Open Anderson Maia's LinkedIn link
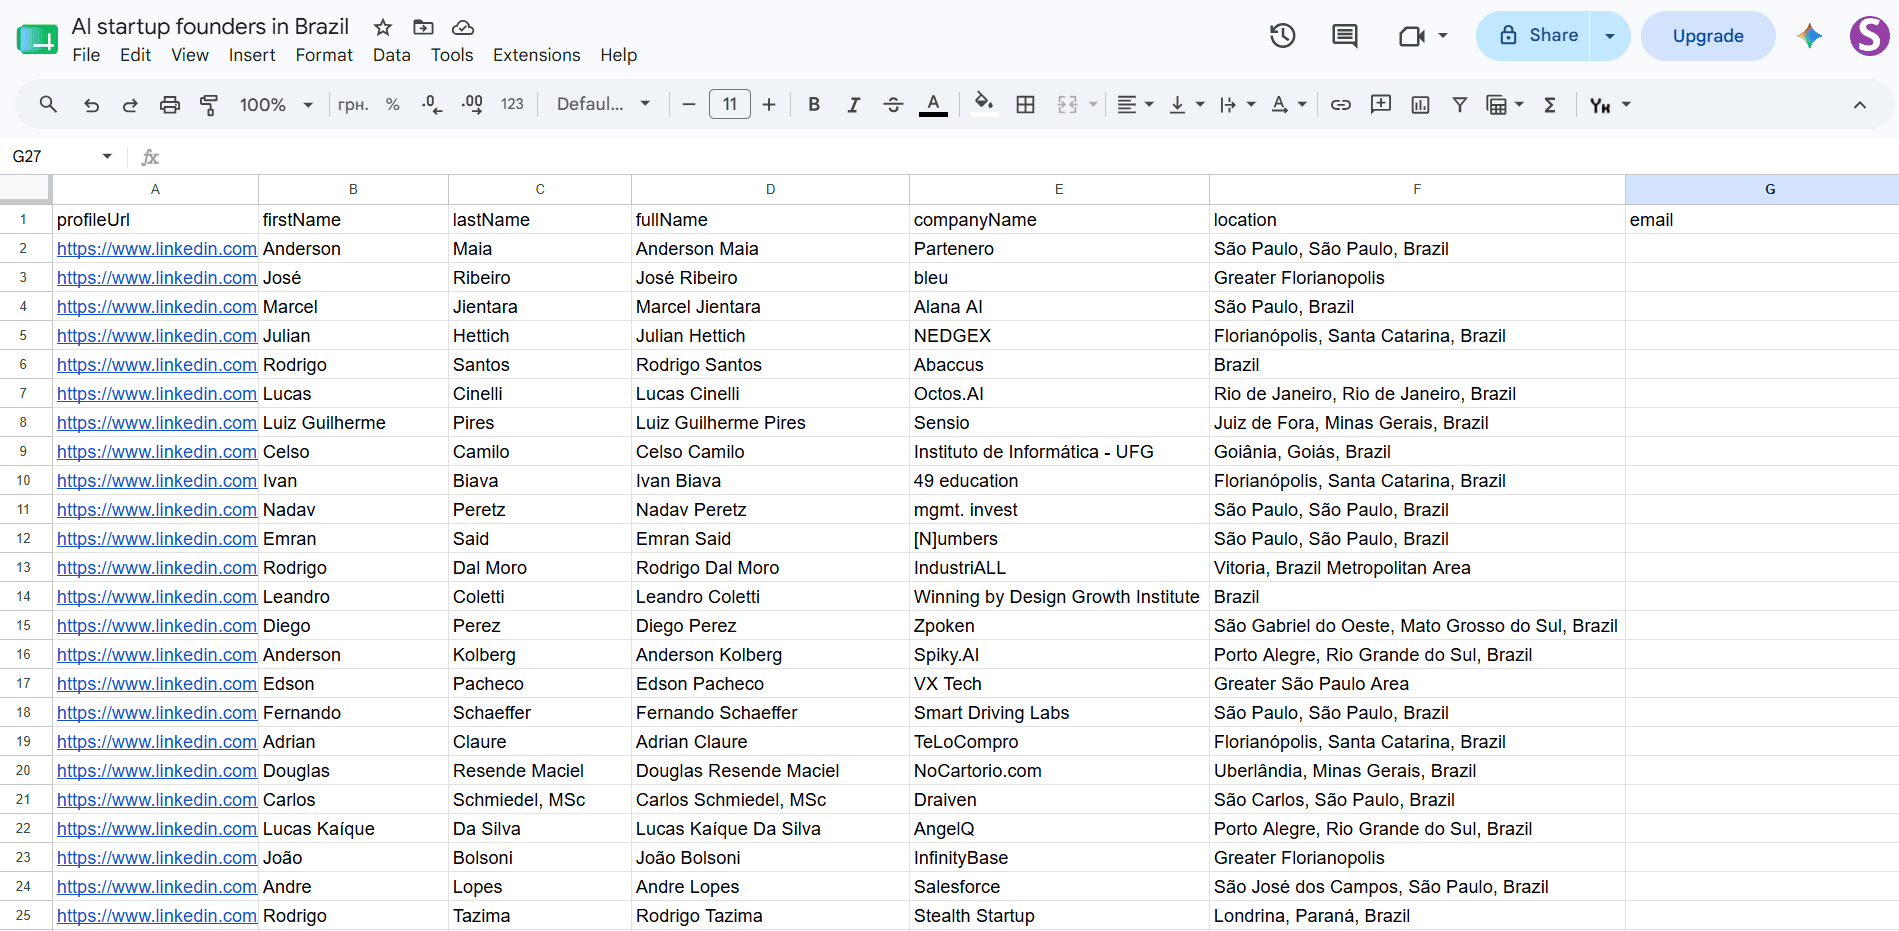This screenshot has width=1899, height=931. click(x=156, y=249)
